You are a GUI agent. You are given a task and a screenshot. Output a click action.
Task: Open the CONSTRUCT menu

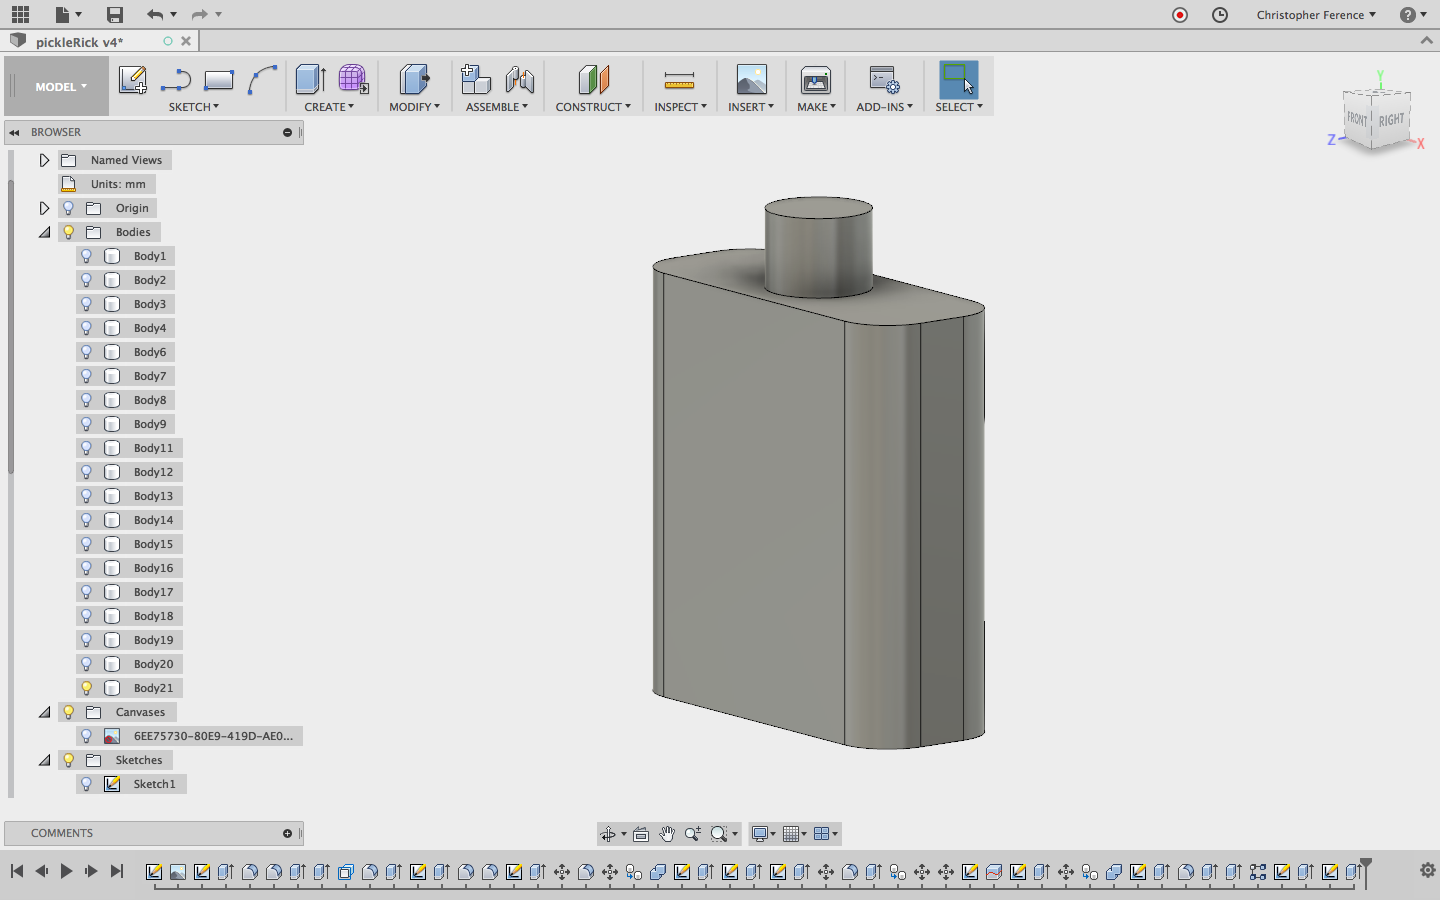tap(592, 107)
